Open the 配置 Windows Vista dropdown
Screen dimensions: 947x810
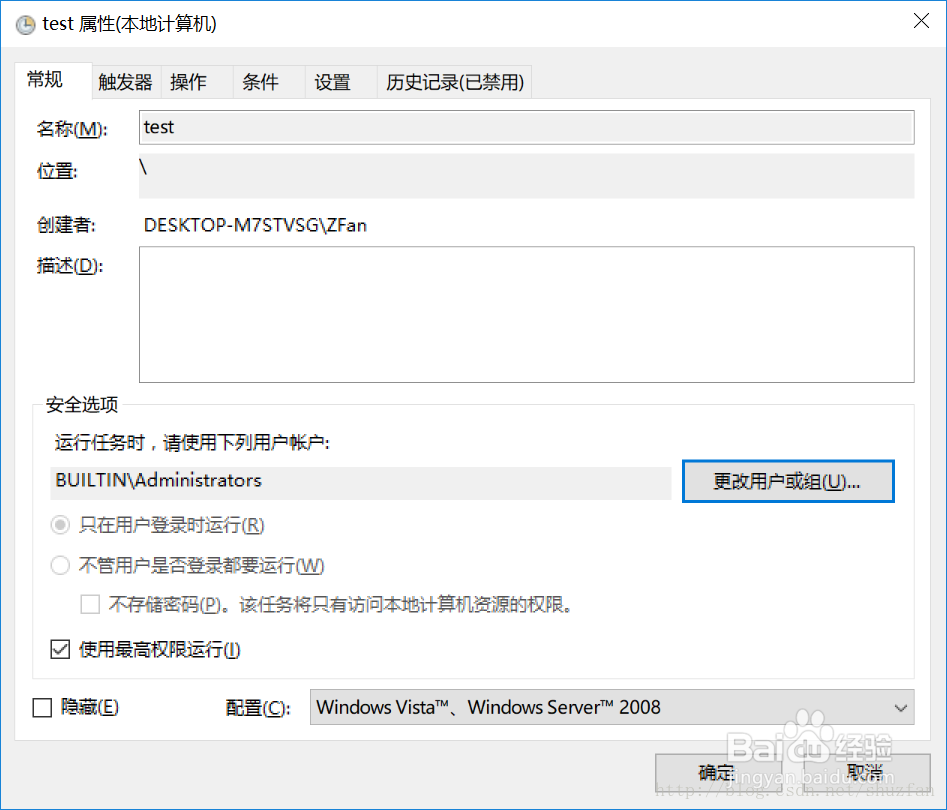coord(612,707)
